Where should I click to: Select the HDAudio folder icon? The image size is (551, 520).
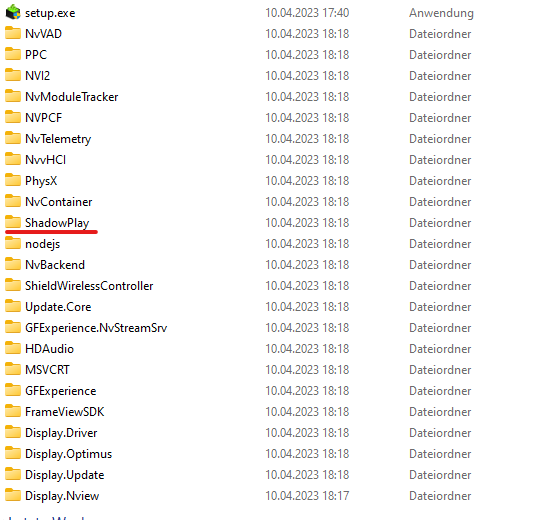pos(13,349)
